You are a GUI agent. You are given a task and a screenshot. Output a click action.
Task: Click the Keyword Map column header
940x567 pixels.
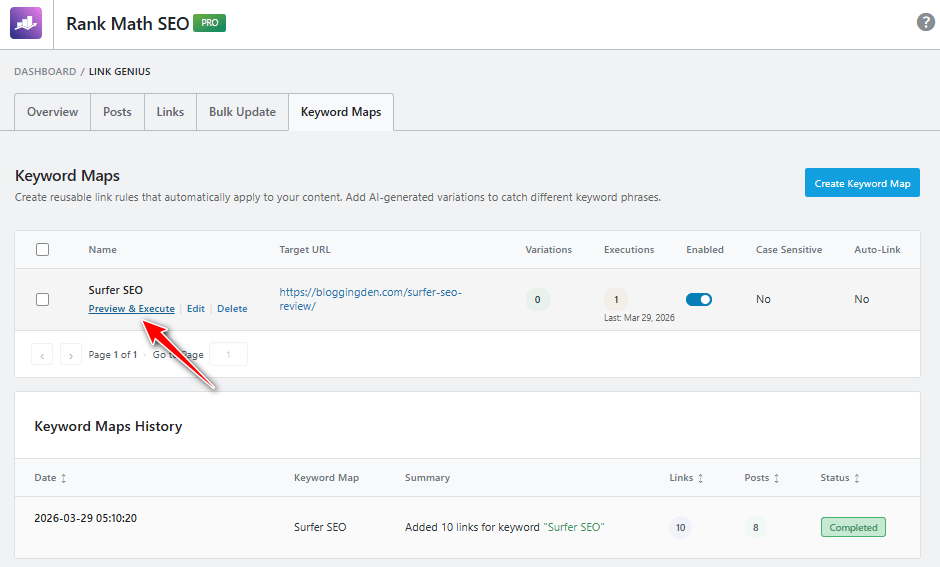coord(326,478)
